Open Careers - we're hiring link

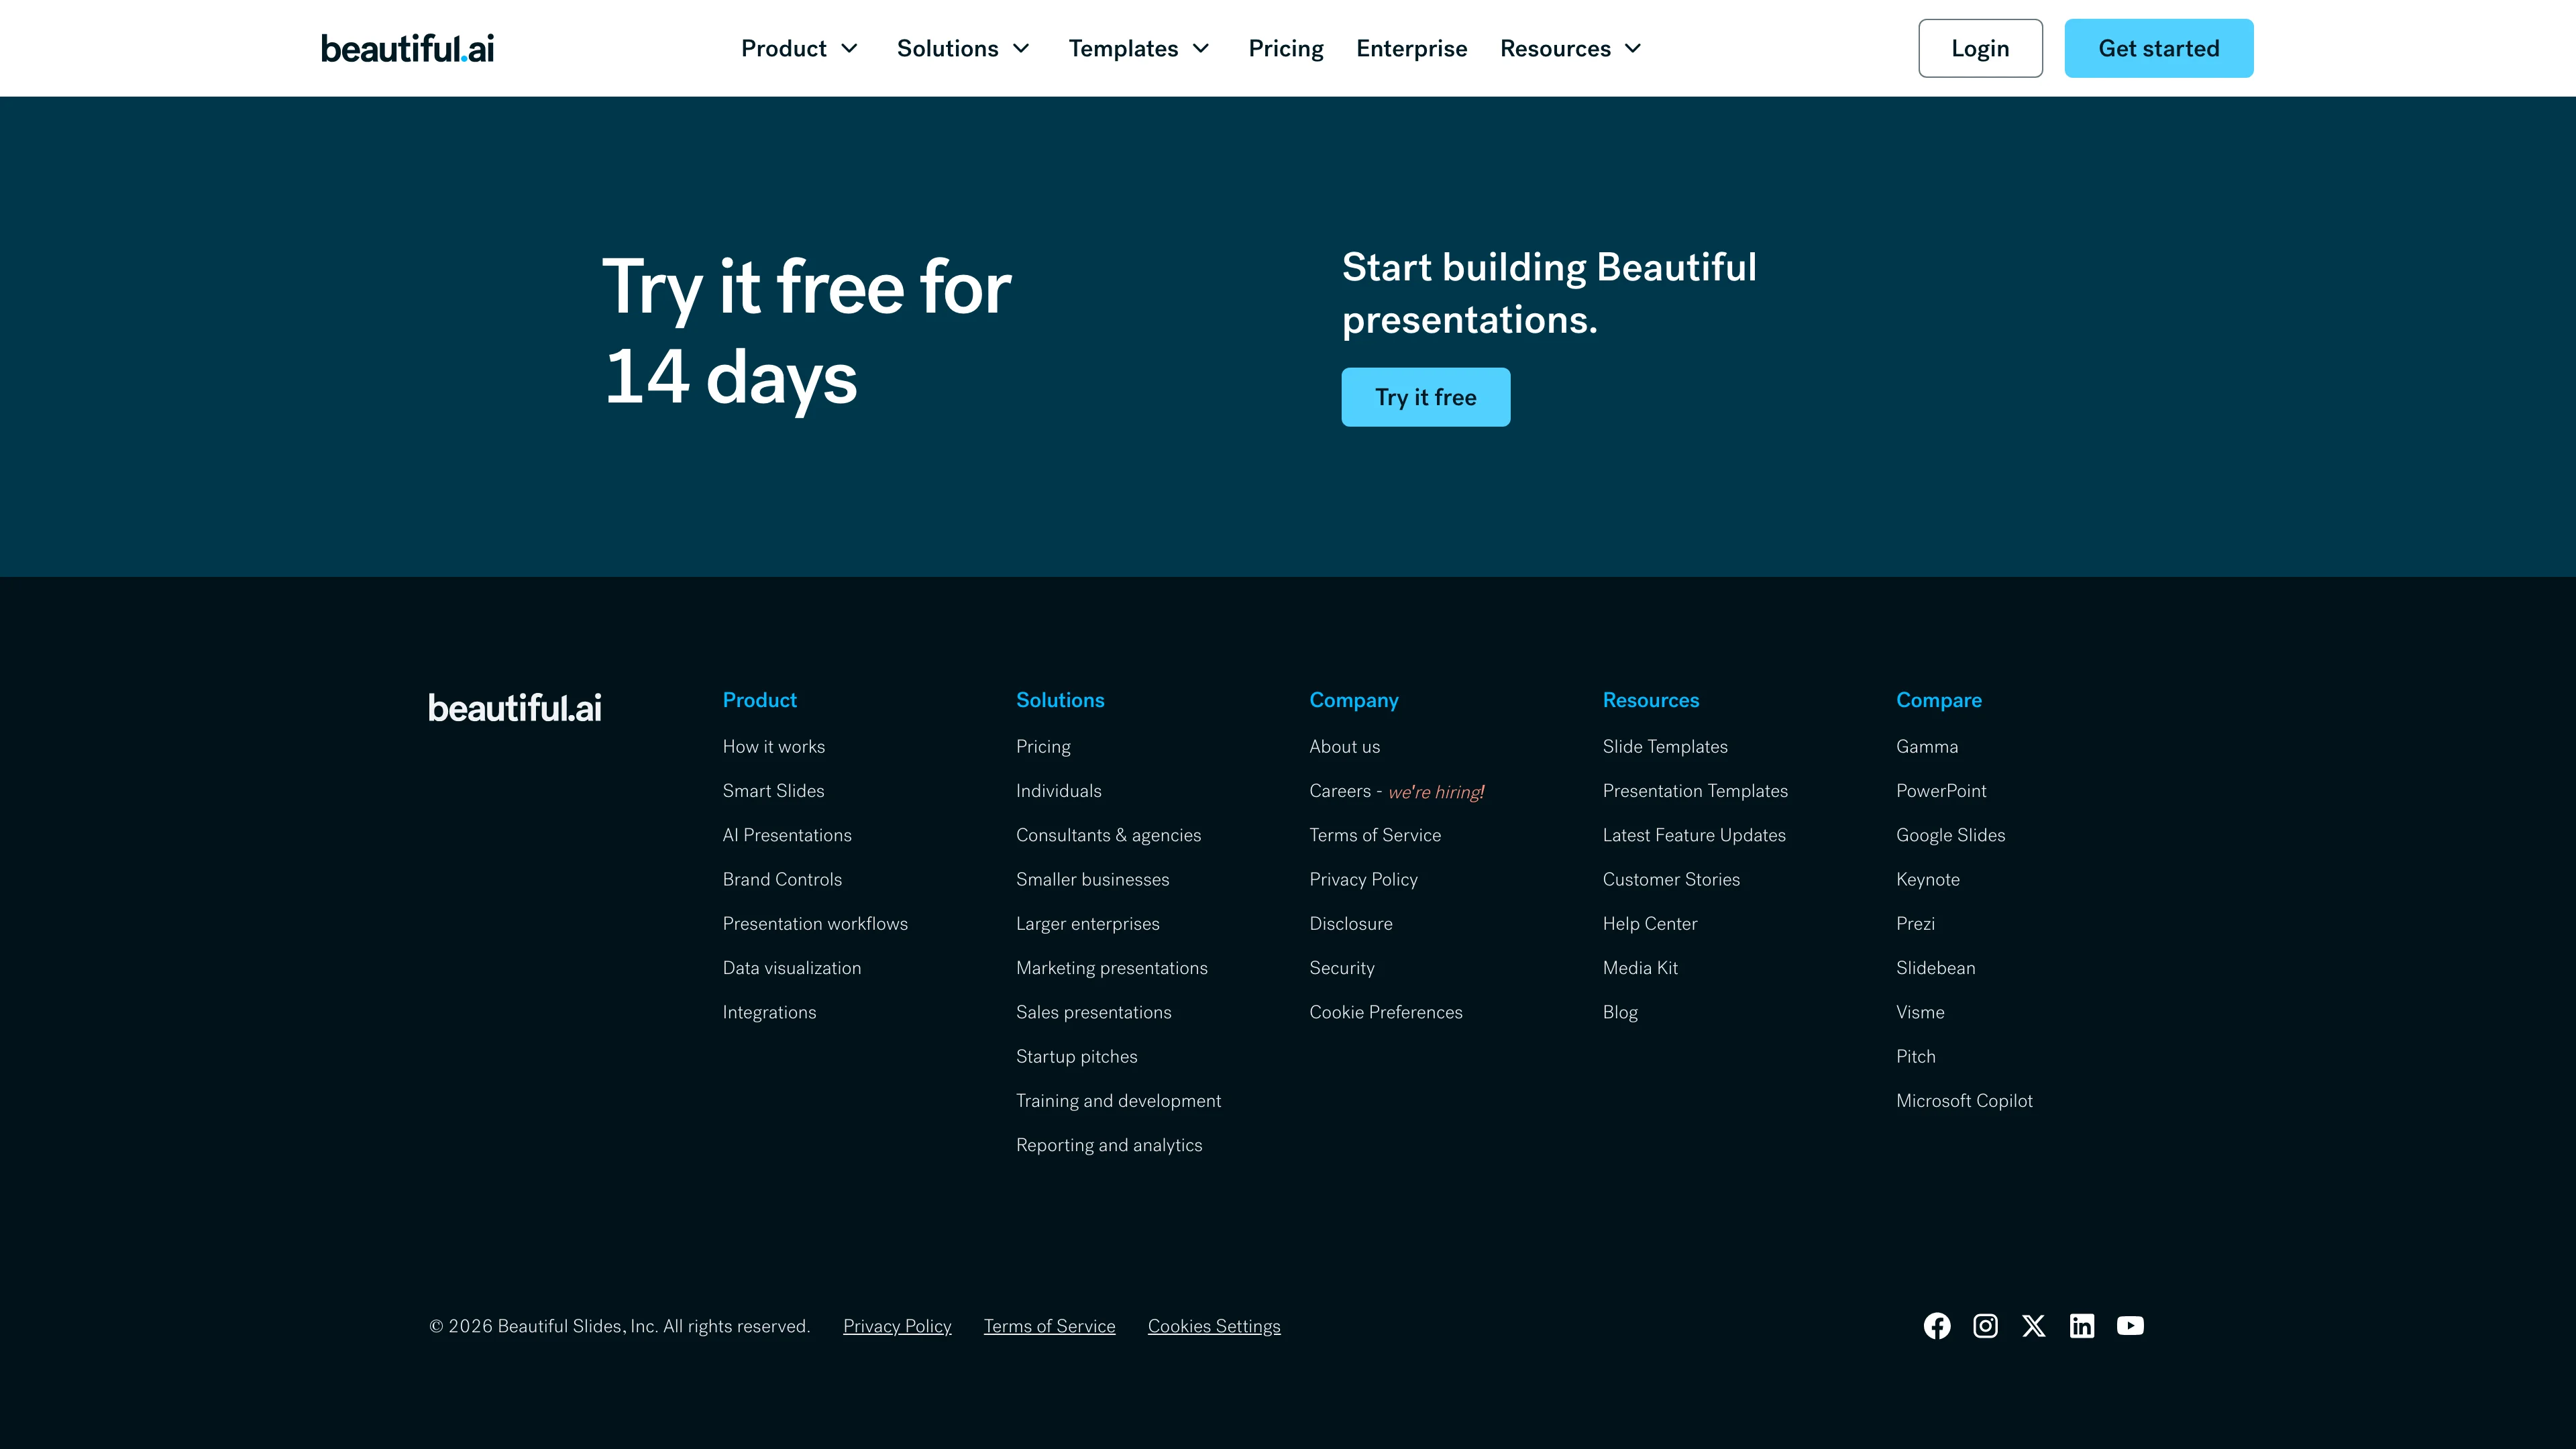(x=1397, y=791)
